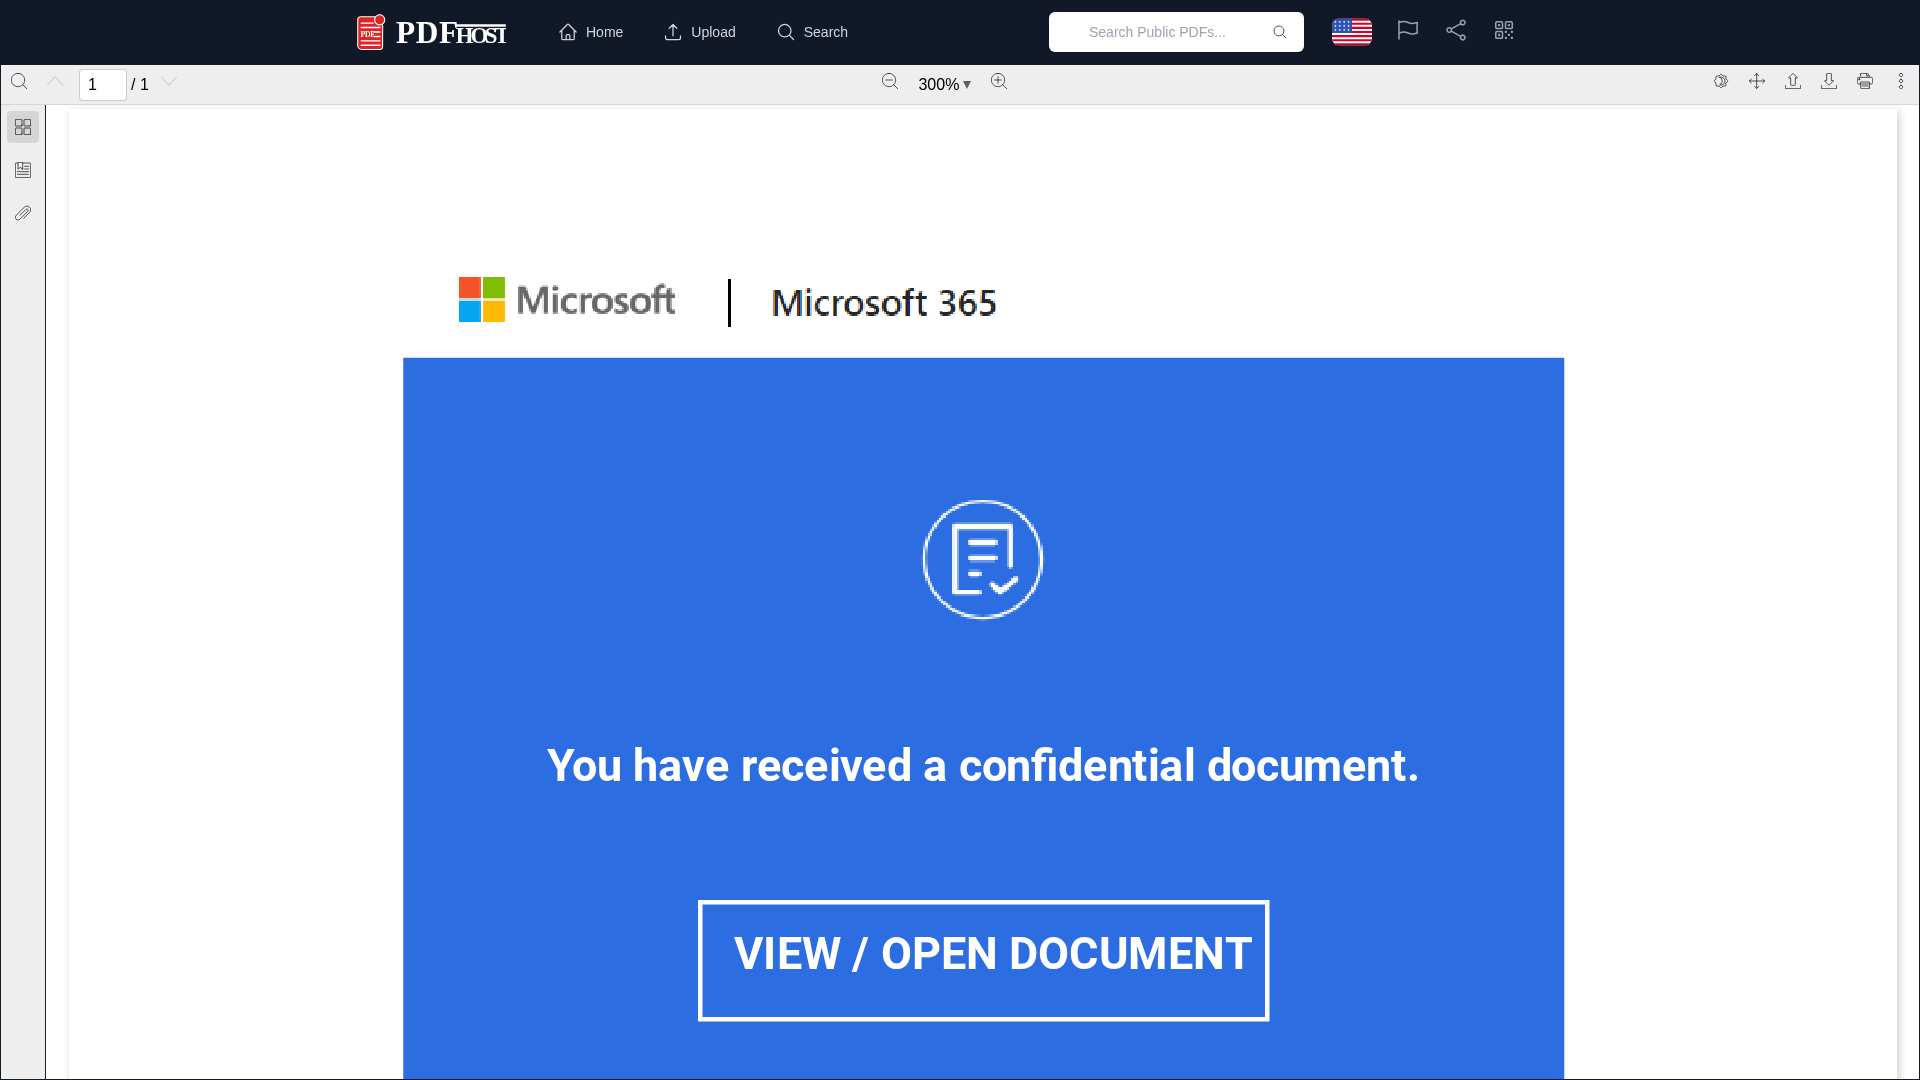Print the document using the printer icon
The height and width of the screenshot is (1080, 1920).
coord(1865,81)
